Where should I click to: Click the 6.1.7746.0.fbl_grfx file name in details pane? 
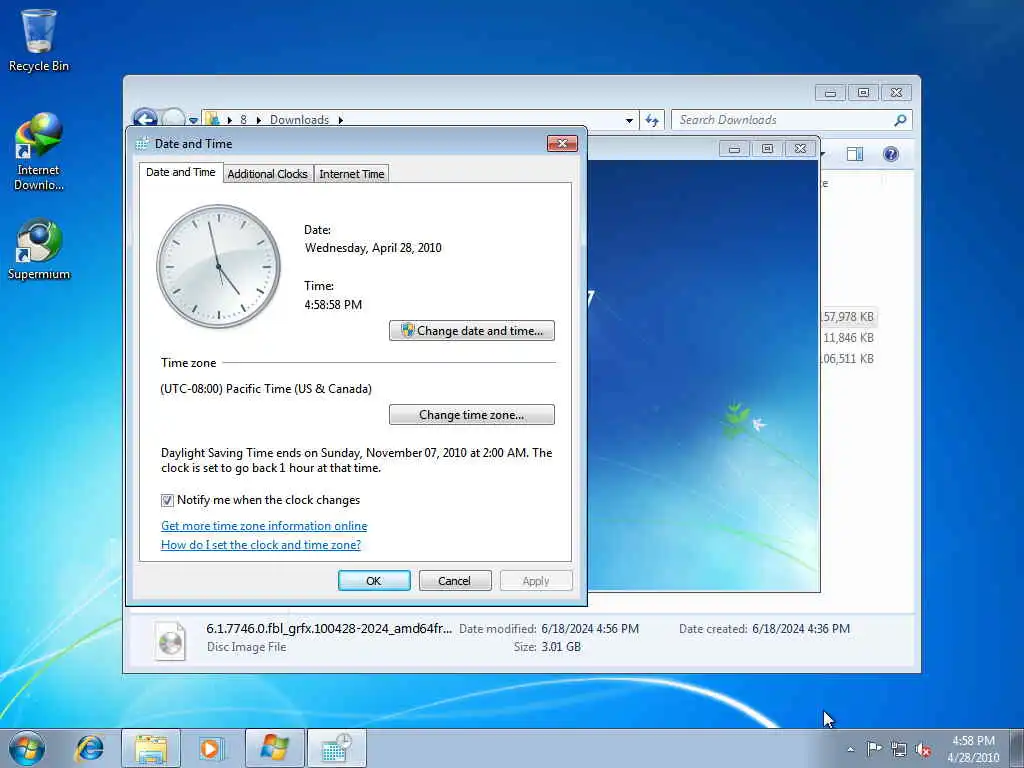point(328,629)
